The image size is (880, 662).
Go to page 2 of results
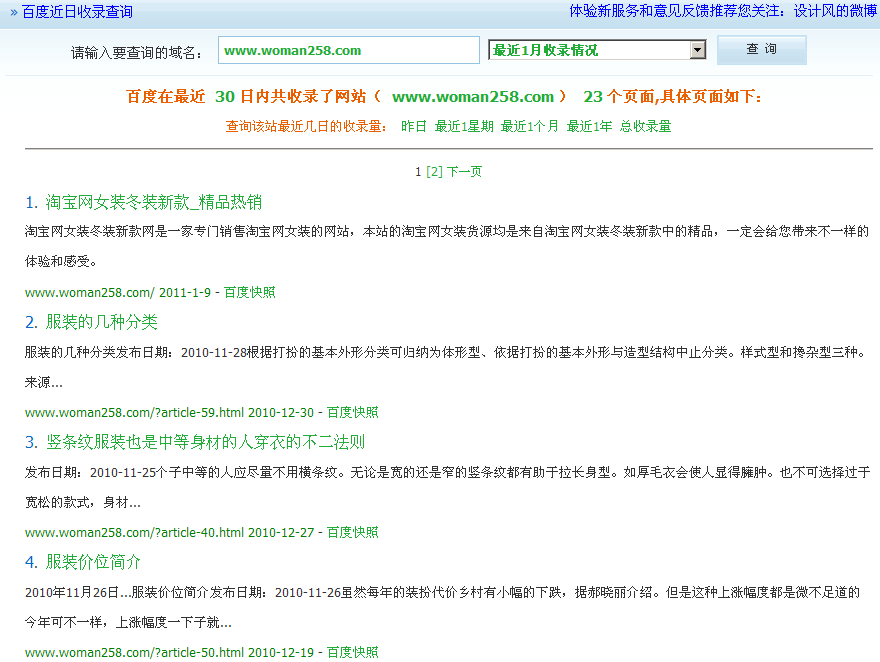tap(434, 171)
